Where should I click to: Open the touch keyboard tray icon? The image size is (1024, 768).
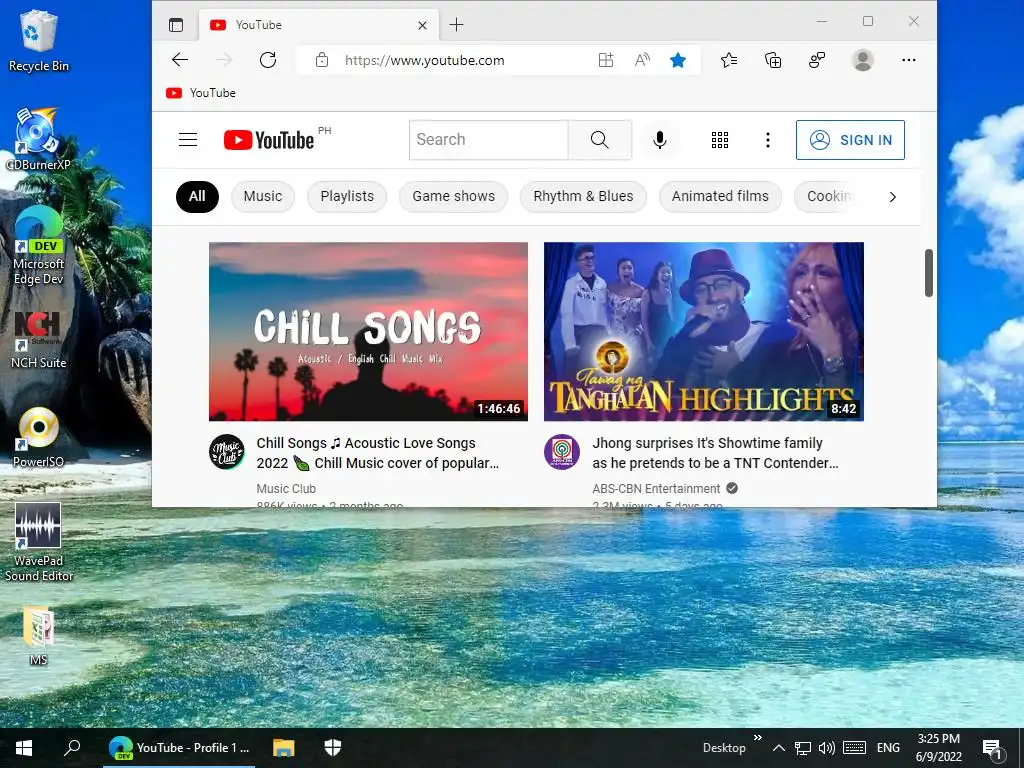pos(854,748)
